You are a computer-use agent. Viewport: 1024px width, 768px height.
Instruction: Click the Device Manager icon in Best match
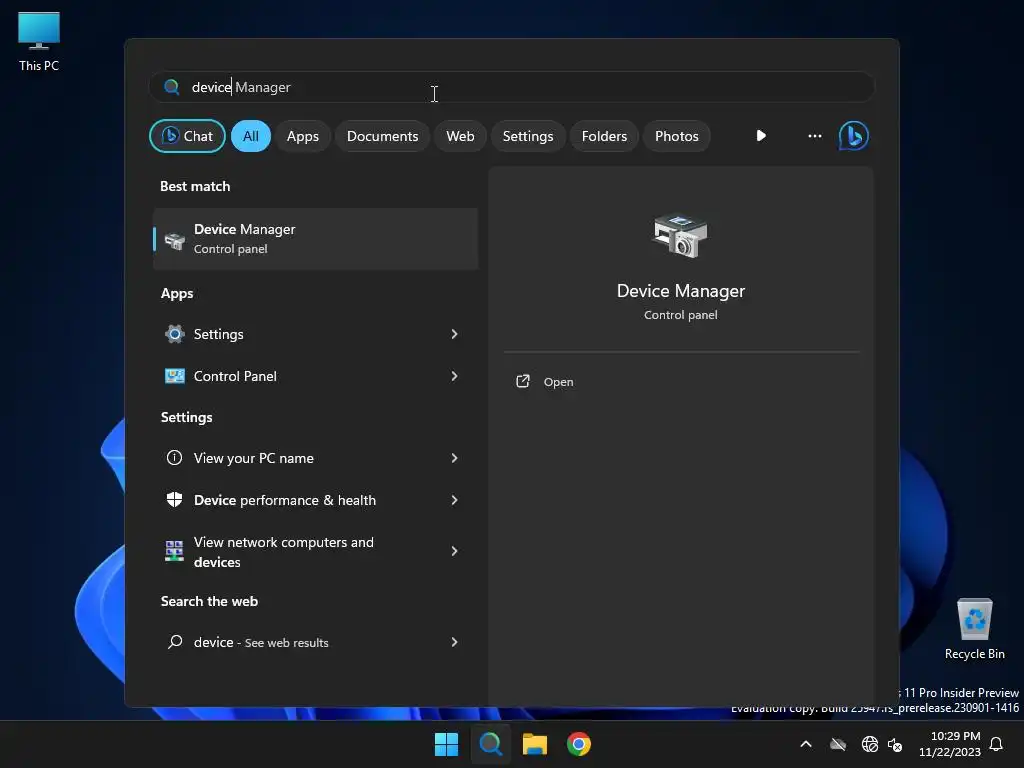pyautogui.click(x=174, y=240)
